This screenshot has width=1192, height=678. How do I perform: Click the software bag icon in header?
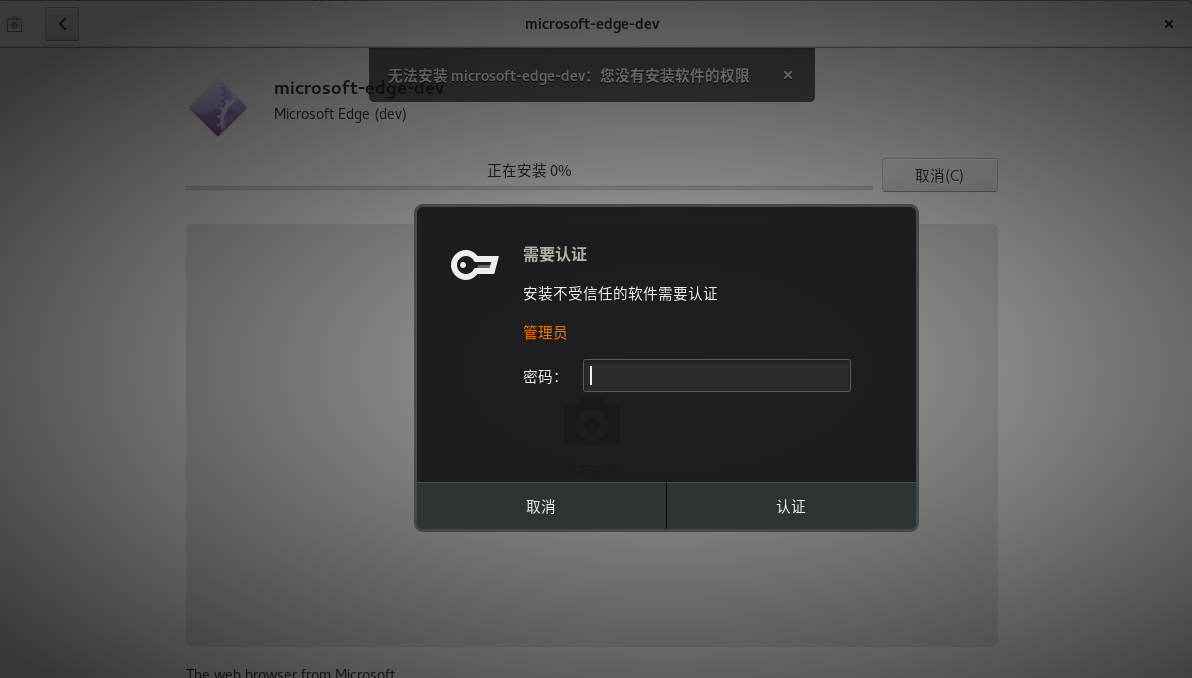click(x=14, y=24)
